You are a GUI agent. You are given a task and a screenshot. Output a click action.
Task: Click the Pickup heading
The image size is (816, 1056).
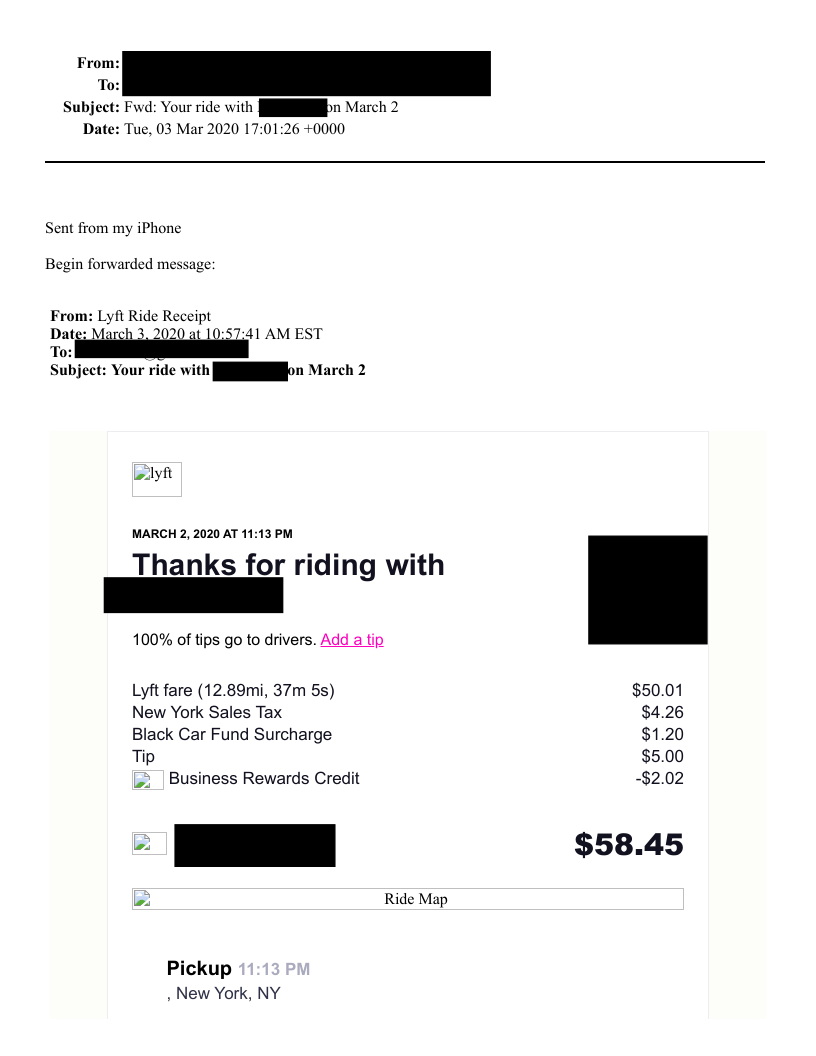point(199,969)
